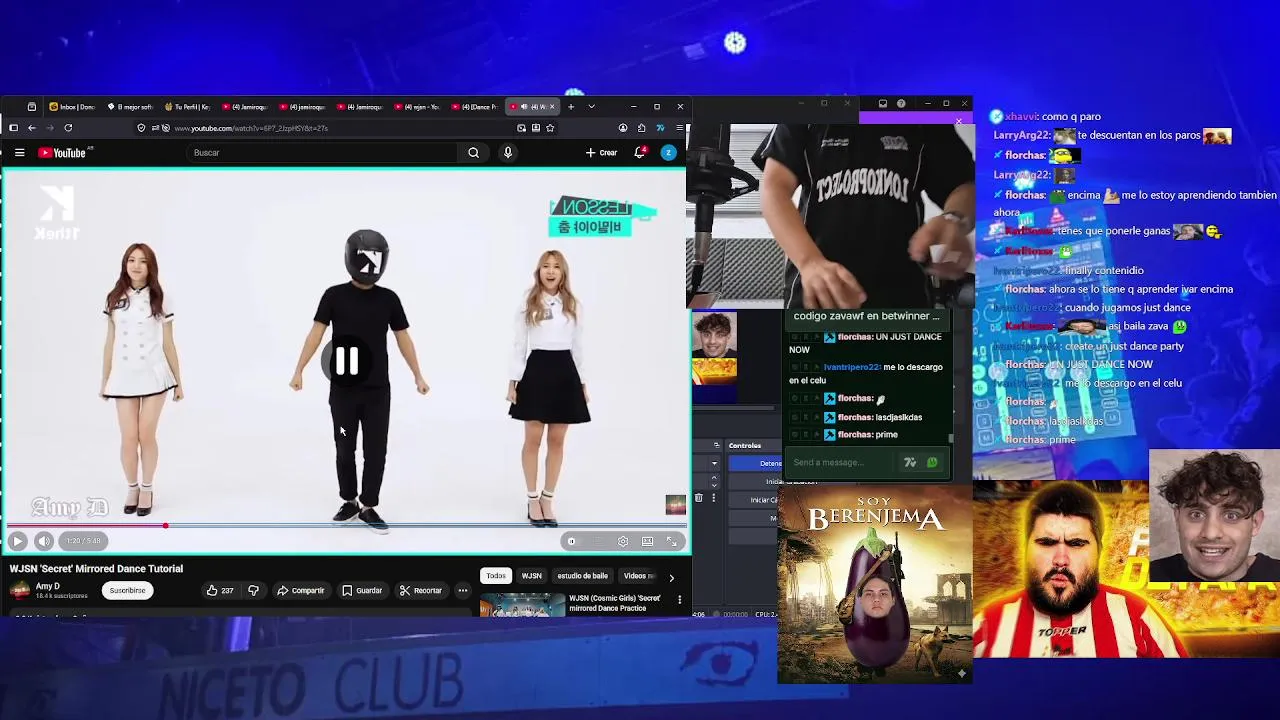Open the help question mark icon in streaming app

click(x=901, y=103)
